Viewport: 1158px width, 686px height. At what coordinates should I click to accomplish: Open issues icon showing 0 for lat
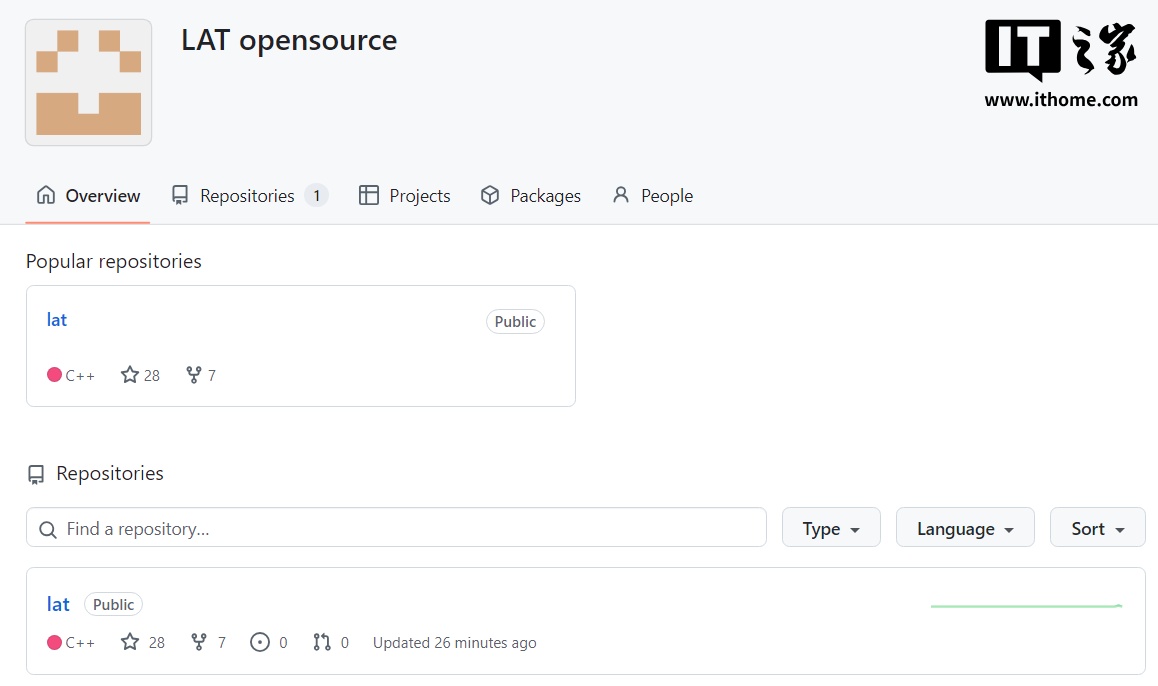(260, 642)
